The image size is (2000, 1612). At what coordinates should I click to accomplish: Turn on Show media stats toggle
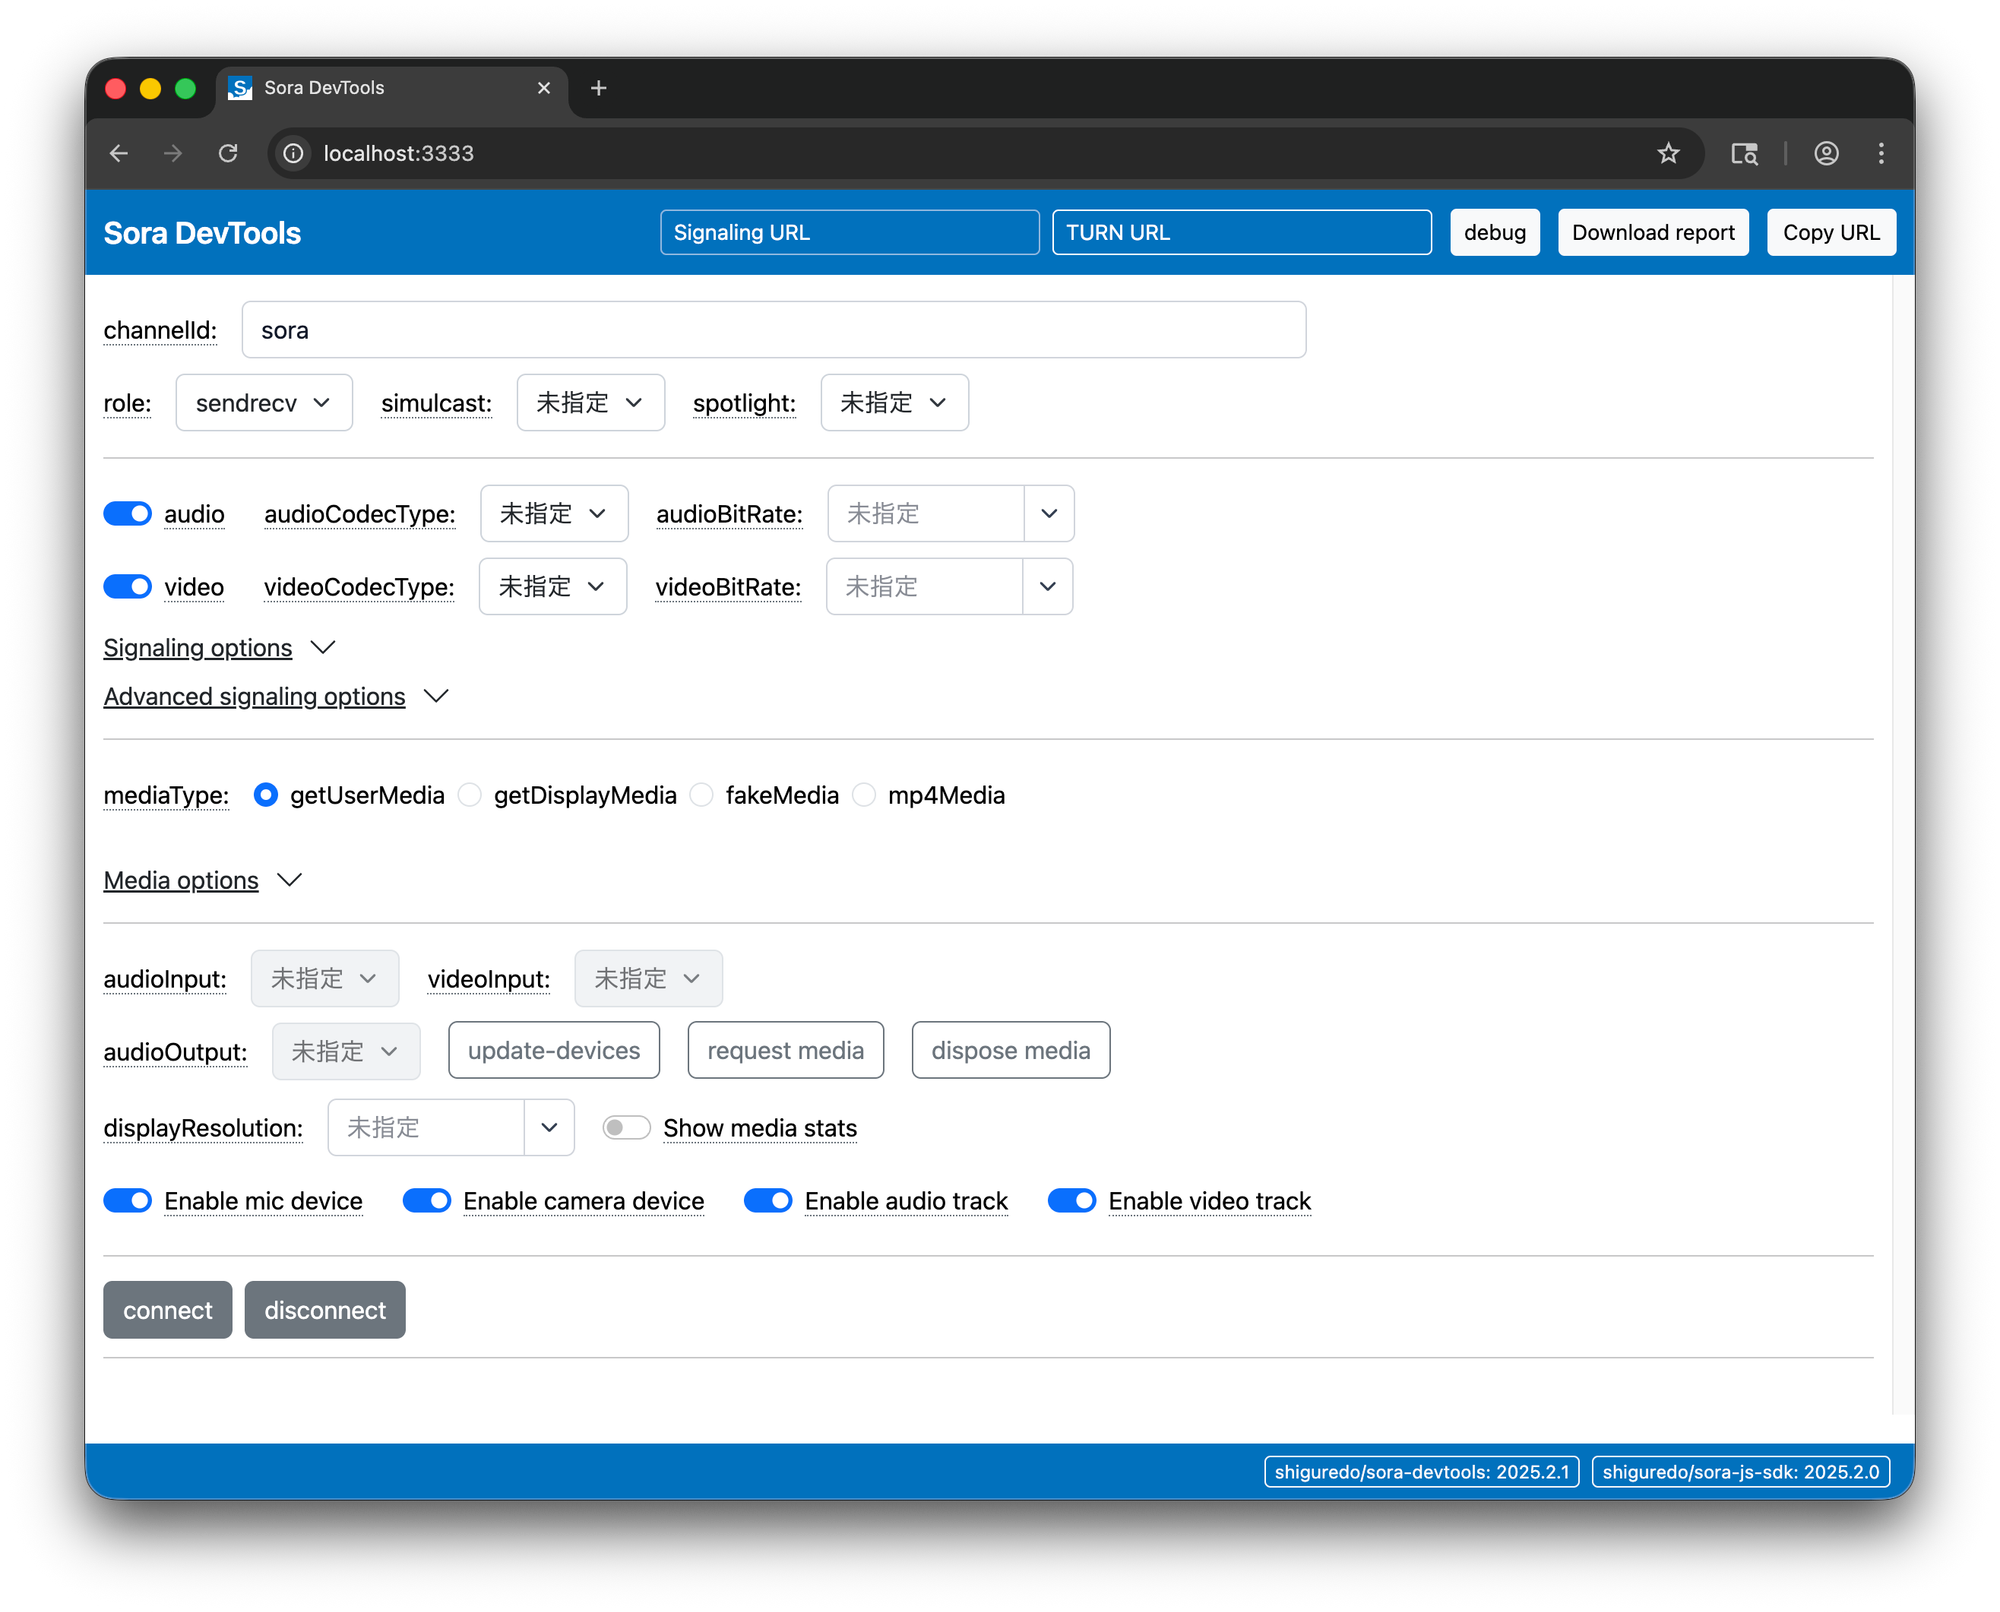tap(626, 1128)
